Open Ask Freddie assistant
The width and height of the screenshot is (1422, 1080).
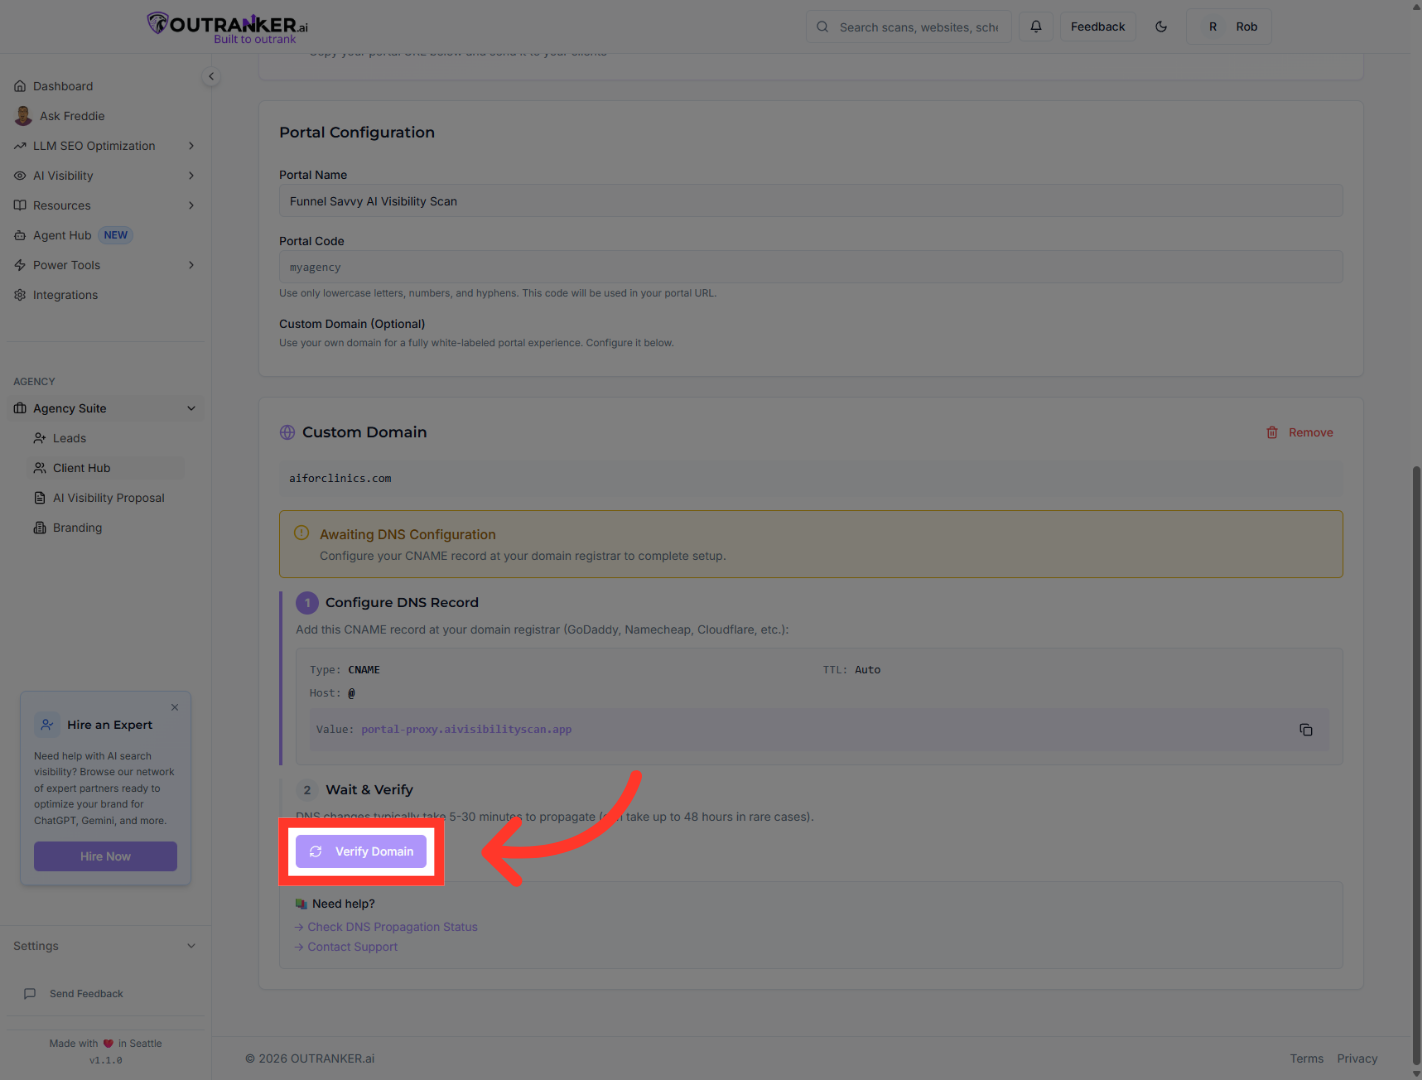point(71,116)
